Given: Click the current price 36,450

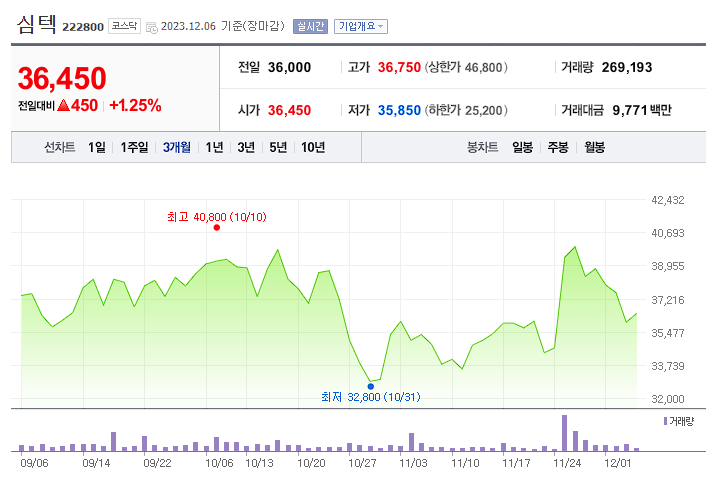Looking at the screenshot, I should click(62, 78).
